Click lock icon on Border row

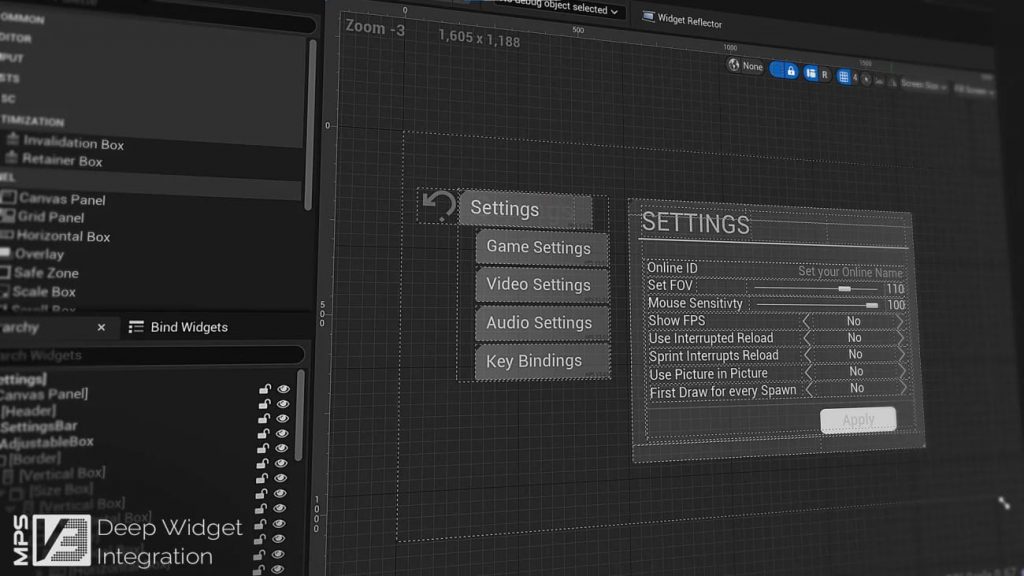(263, 463)
